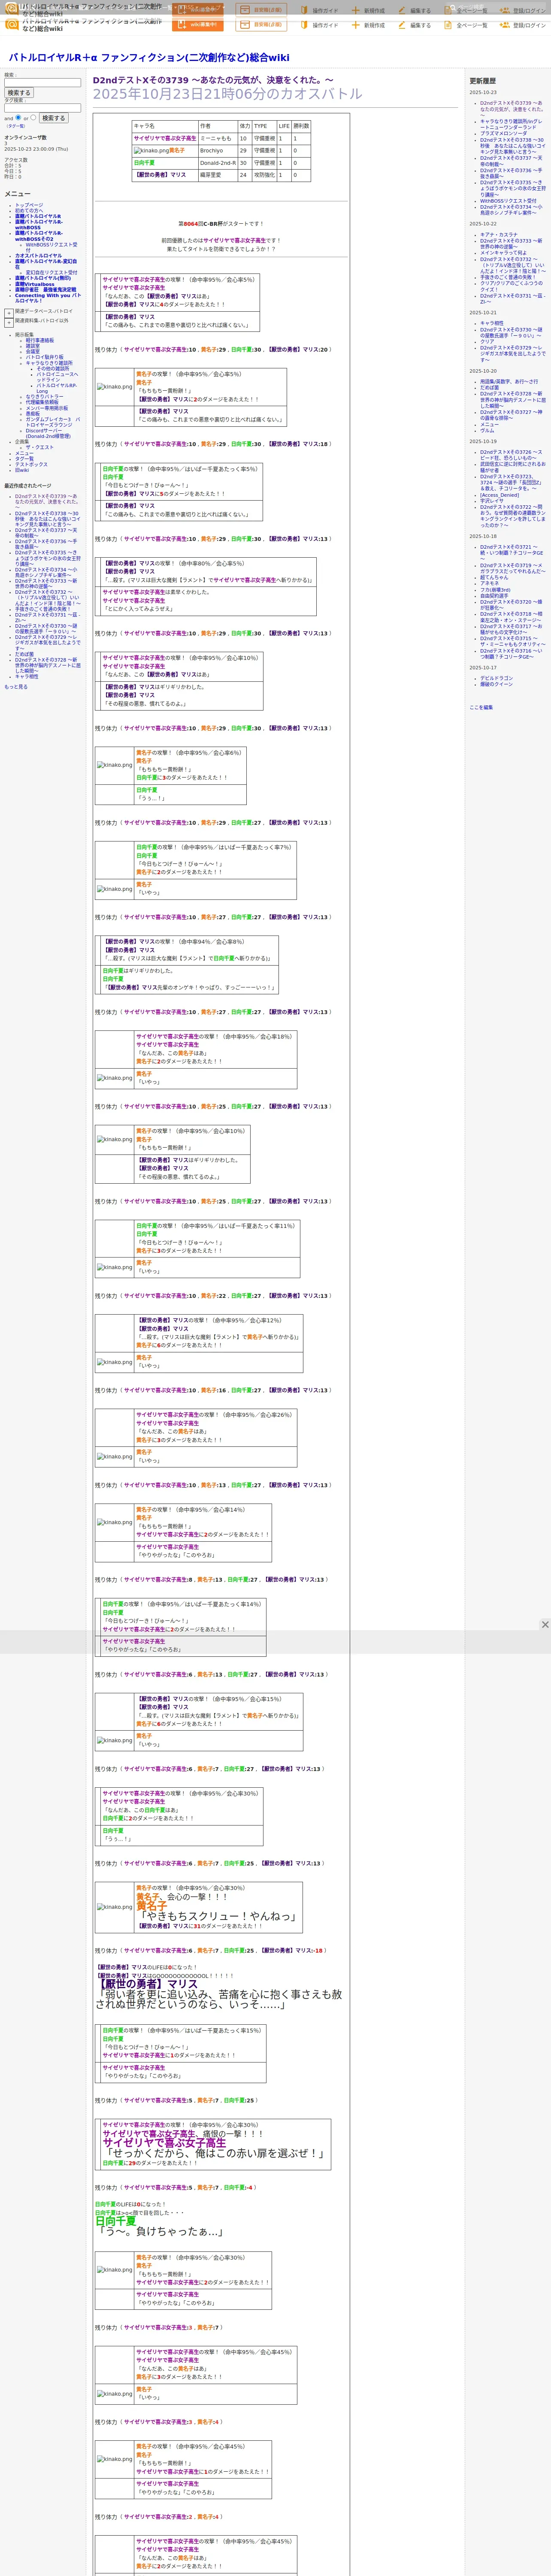Open 変幻自在リクエスト受付 menu link
The height and width of the screenshot is (2576, 551).
click(51, 272)
